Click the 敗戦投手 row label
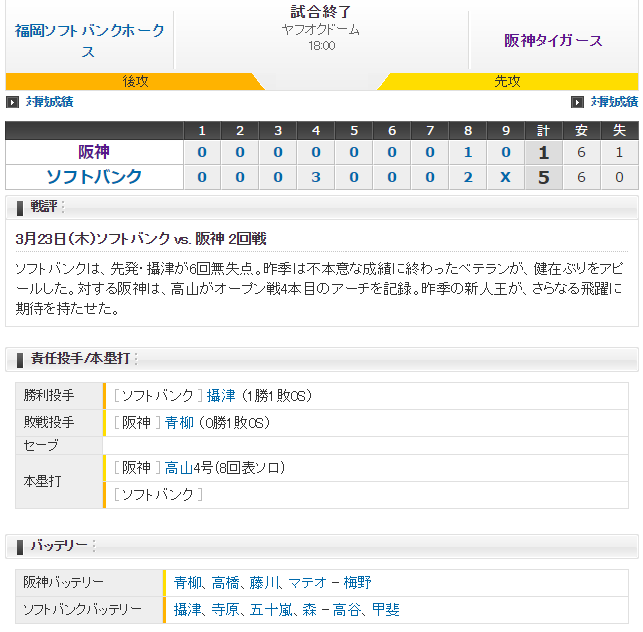Viewport: 643px width, 632px height. [59, 422]
